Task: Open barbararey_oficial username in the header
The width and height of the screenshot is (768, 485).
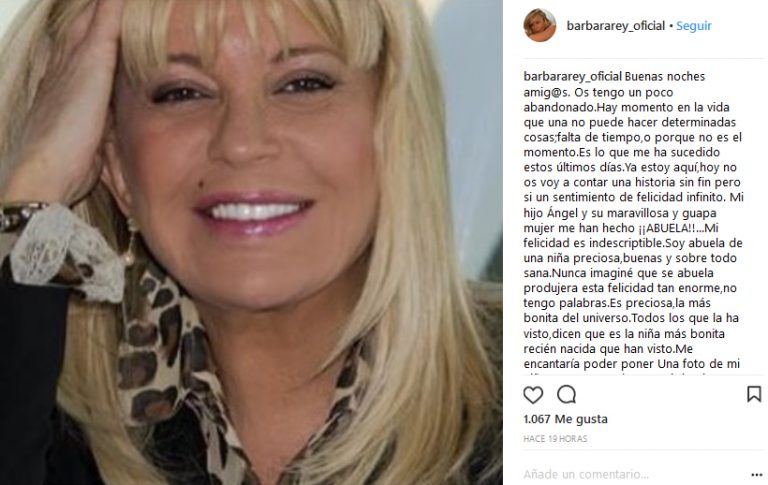Action: [616, 26]
